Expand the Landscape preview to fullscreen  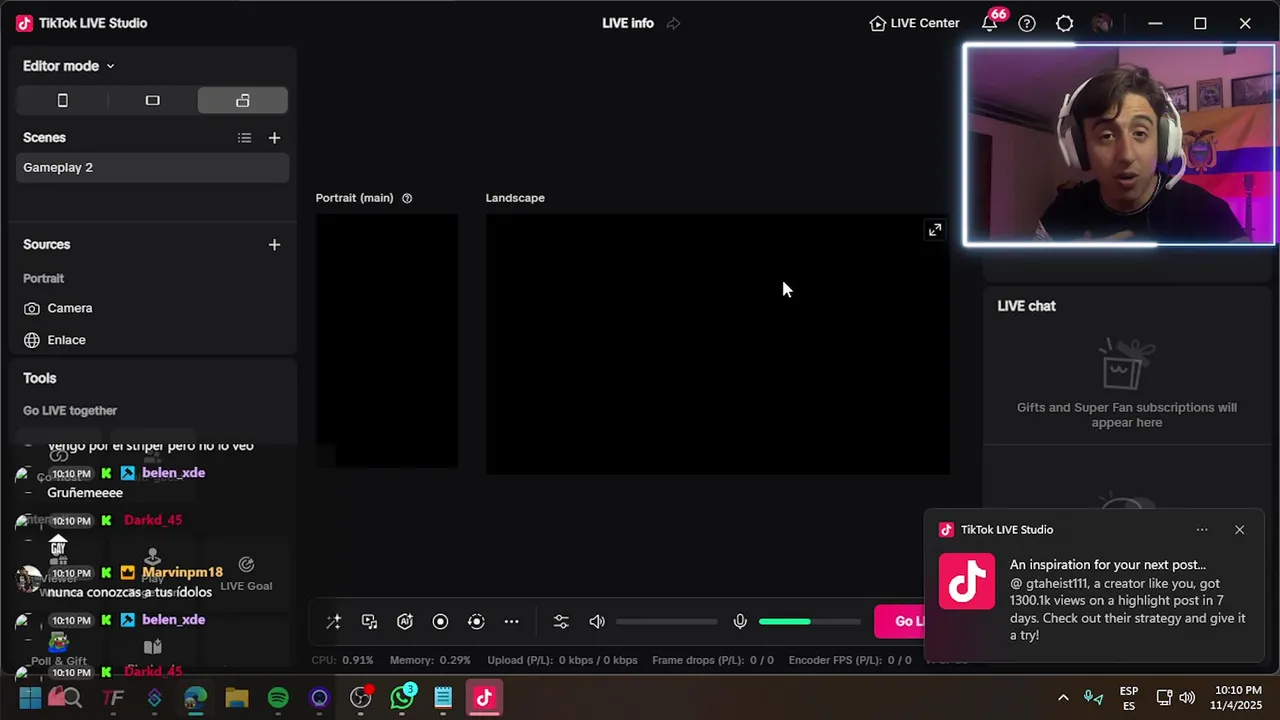click(934, 230)
